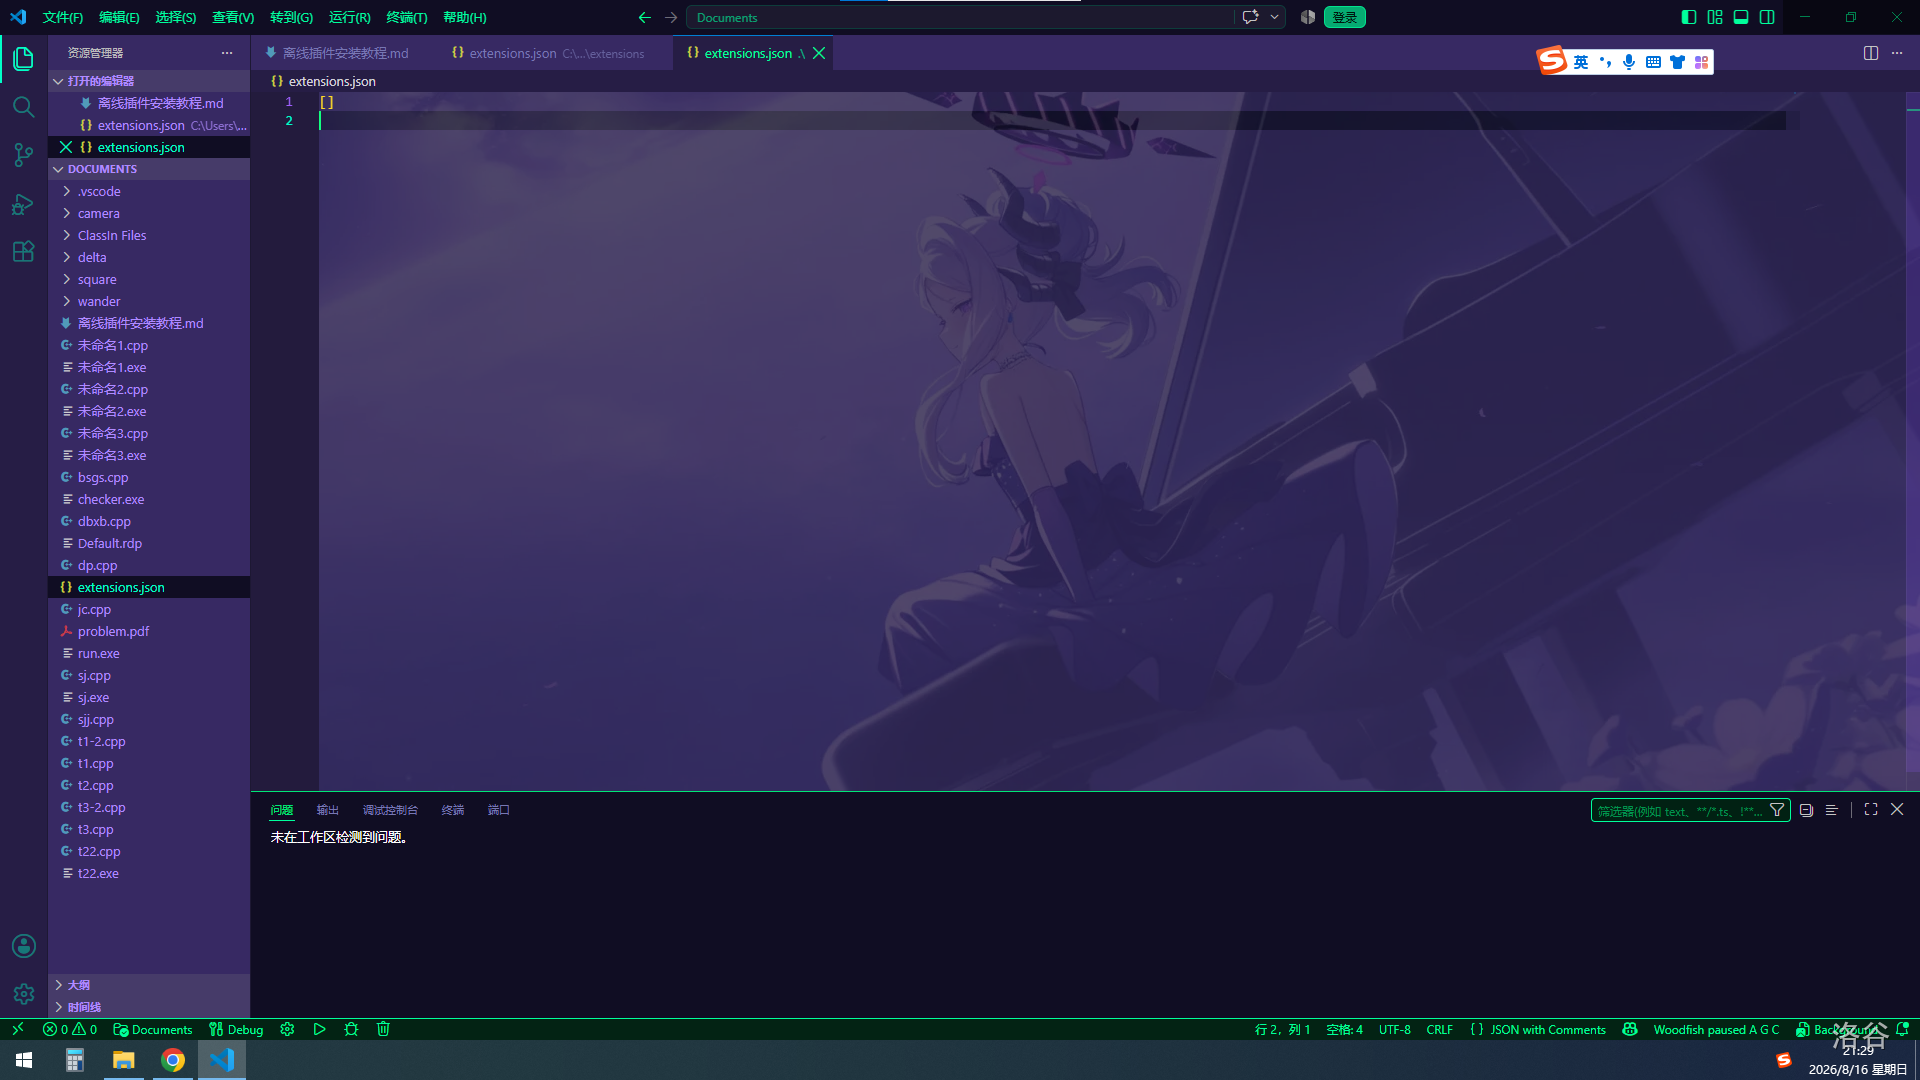Toggle the secondary side bar layout button

pos(1767,17)
